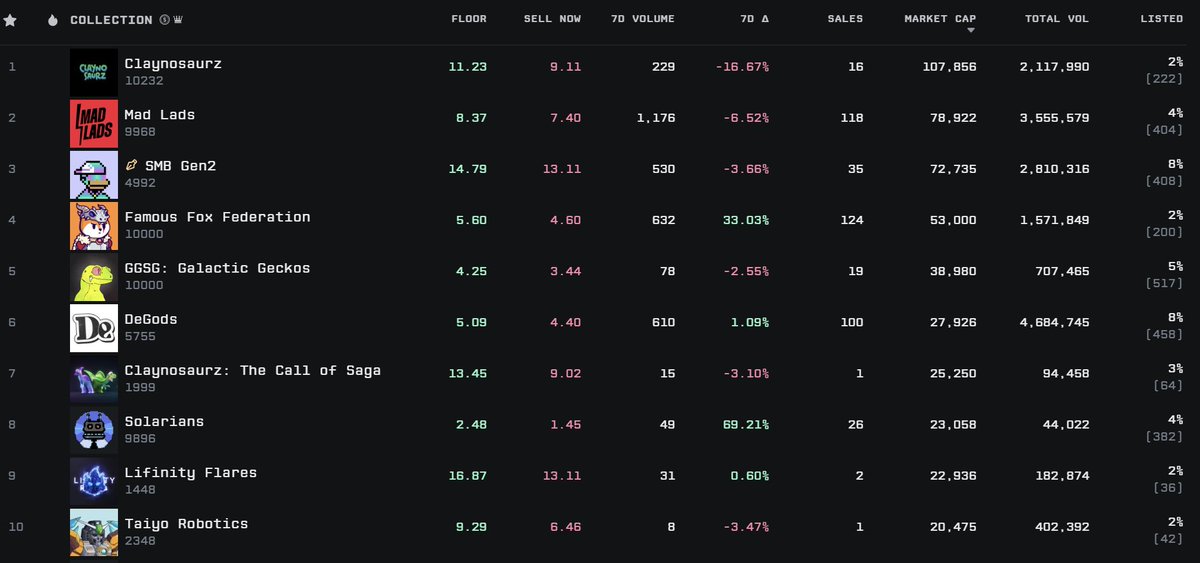
Task: Sort by the FLOOR column header
Action: point(469,19)
